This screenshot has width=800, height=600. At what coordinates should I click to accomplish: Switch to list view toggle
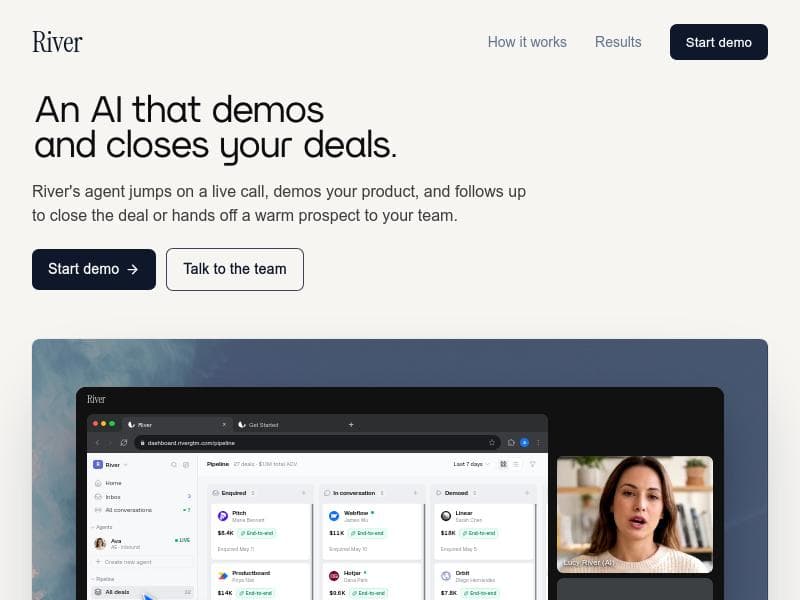pyautogui.click(x=516, y=464)
